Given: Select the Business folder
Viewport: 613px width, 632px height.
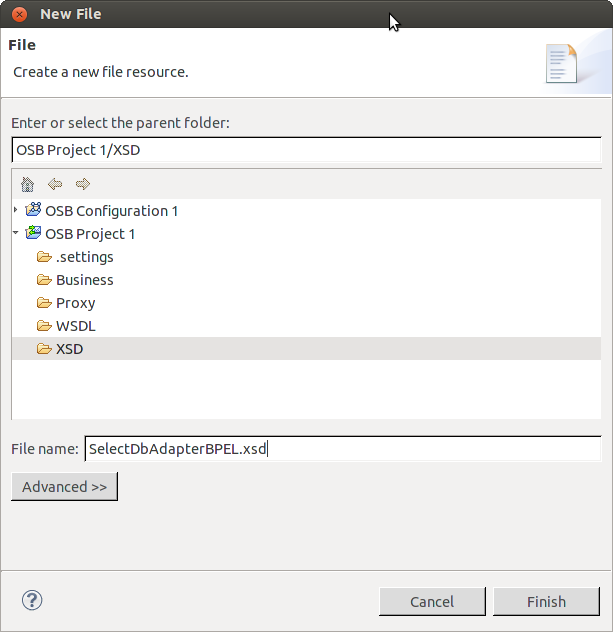Looking at the screenshot, I should (x=84, y=280).
